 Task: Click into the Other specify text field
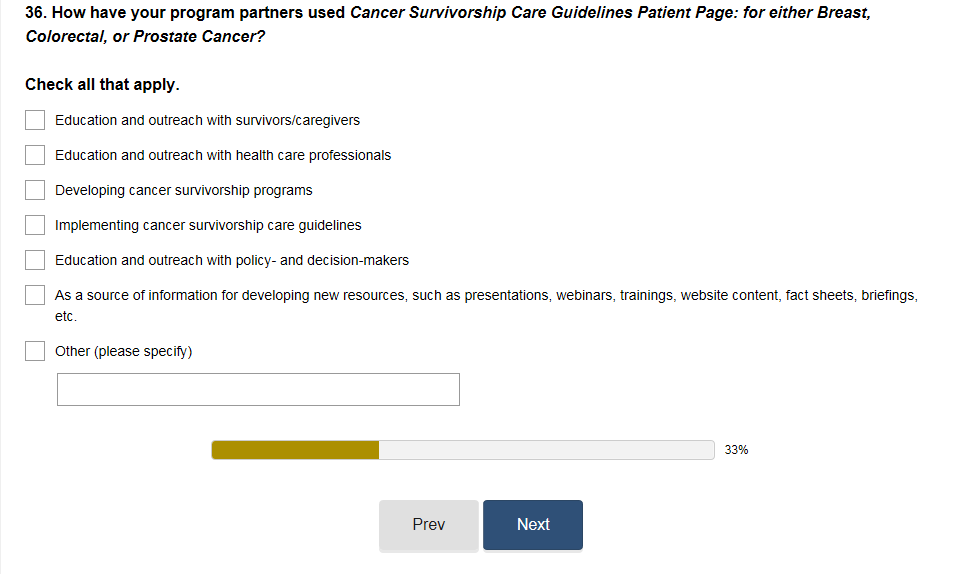[258, 390]
